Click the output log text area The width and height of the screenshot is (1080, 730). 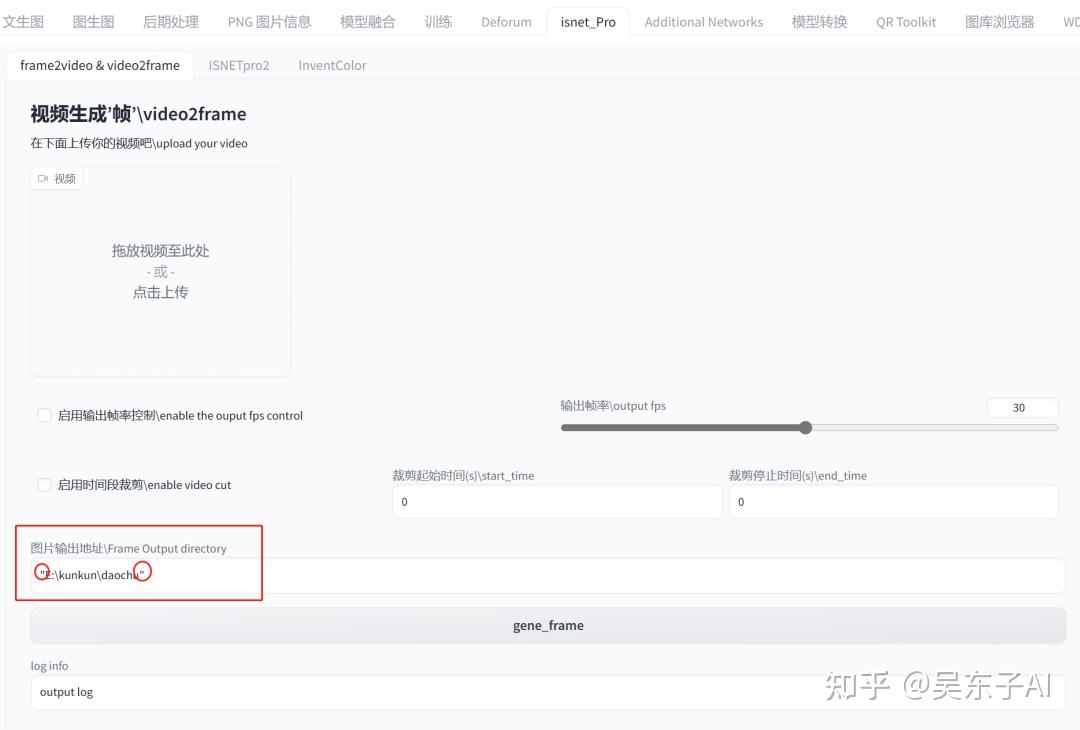[548, 692]
